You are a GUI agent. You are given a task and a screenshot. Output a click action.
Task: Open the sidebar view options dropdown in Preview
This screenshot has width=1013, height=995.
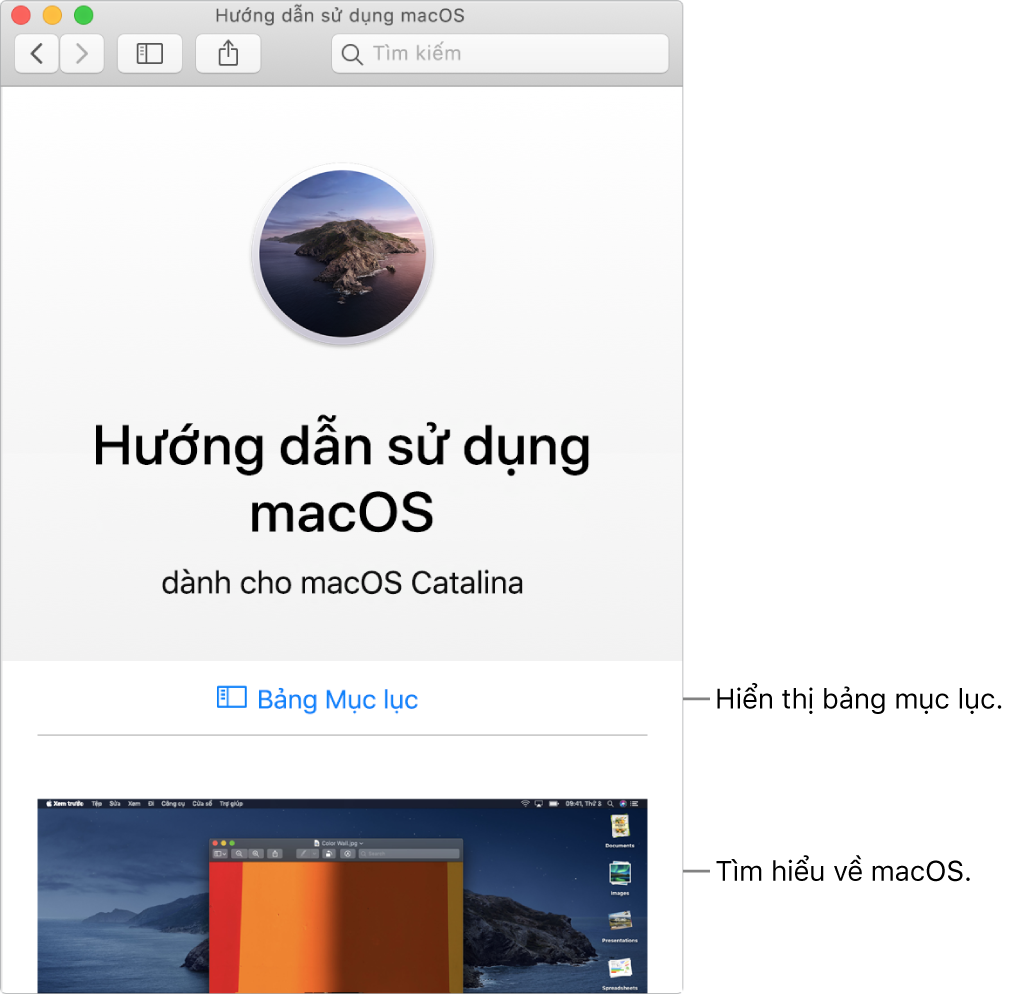(224, 853)
